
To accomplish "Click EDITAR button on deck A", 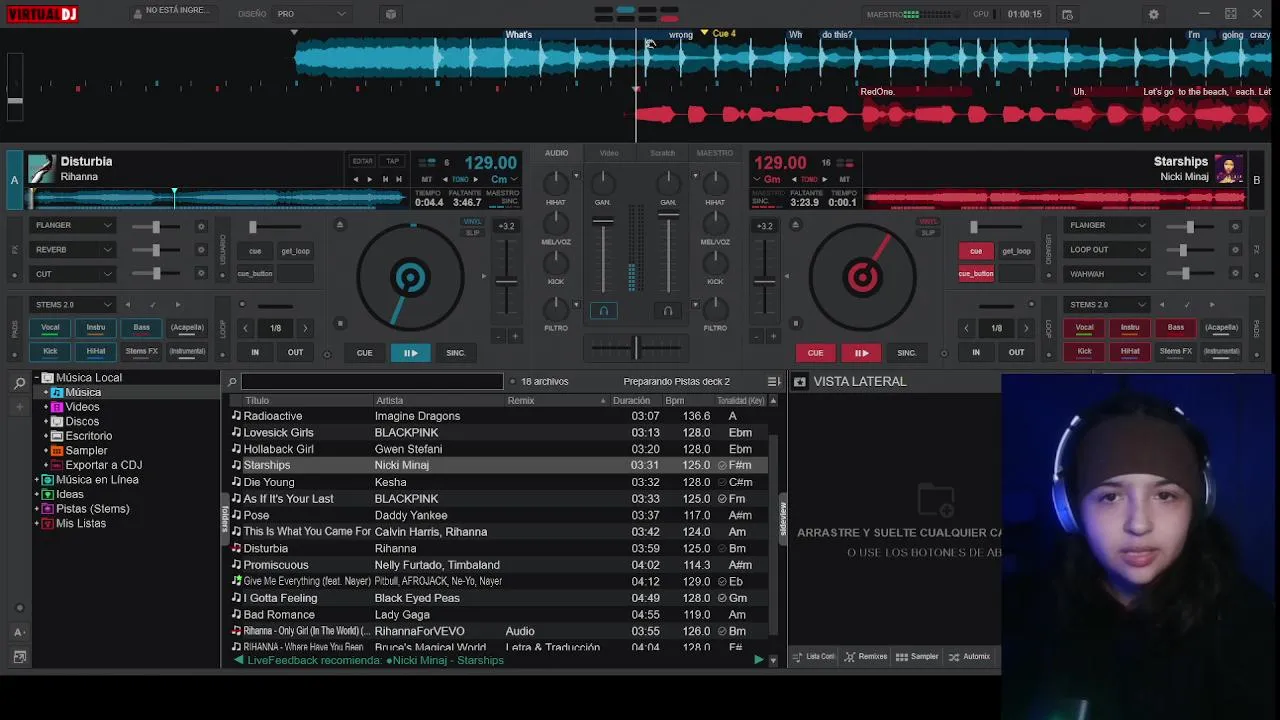I will point(362,161).
